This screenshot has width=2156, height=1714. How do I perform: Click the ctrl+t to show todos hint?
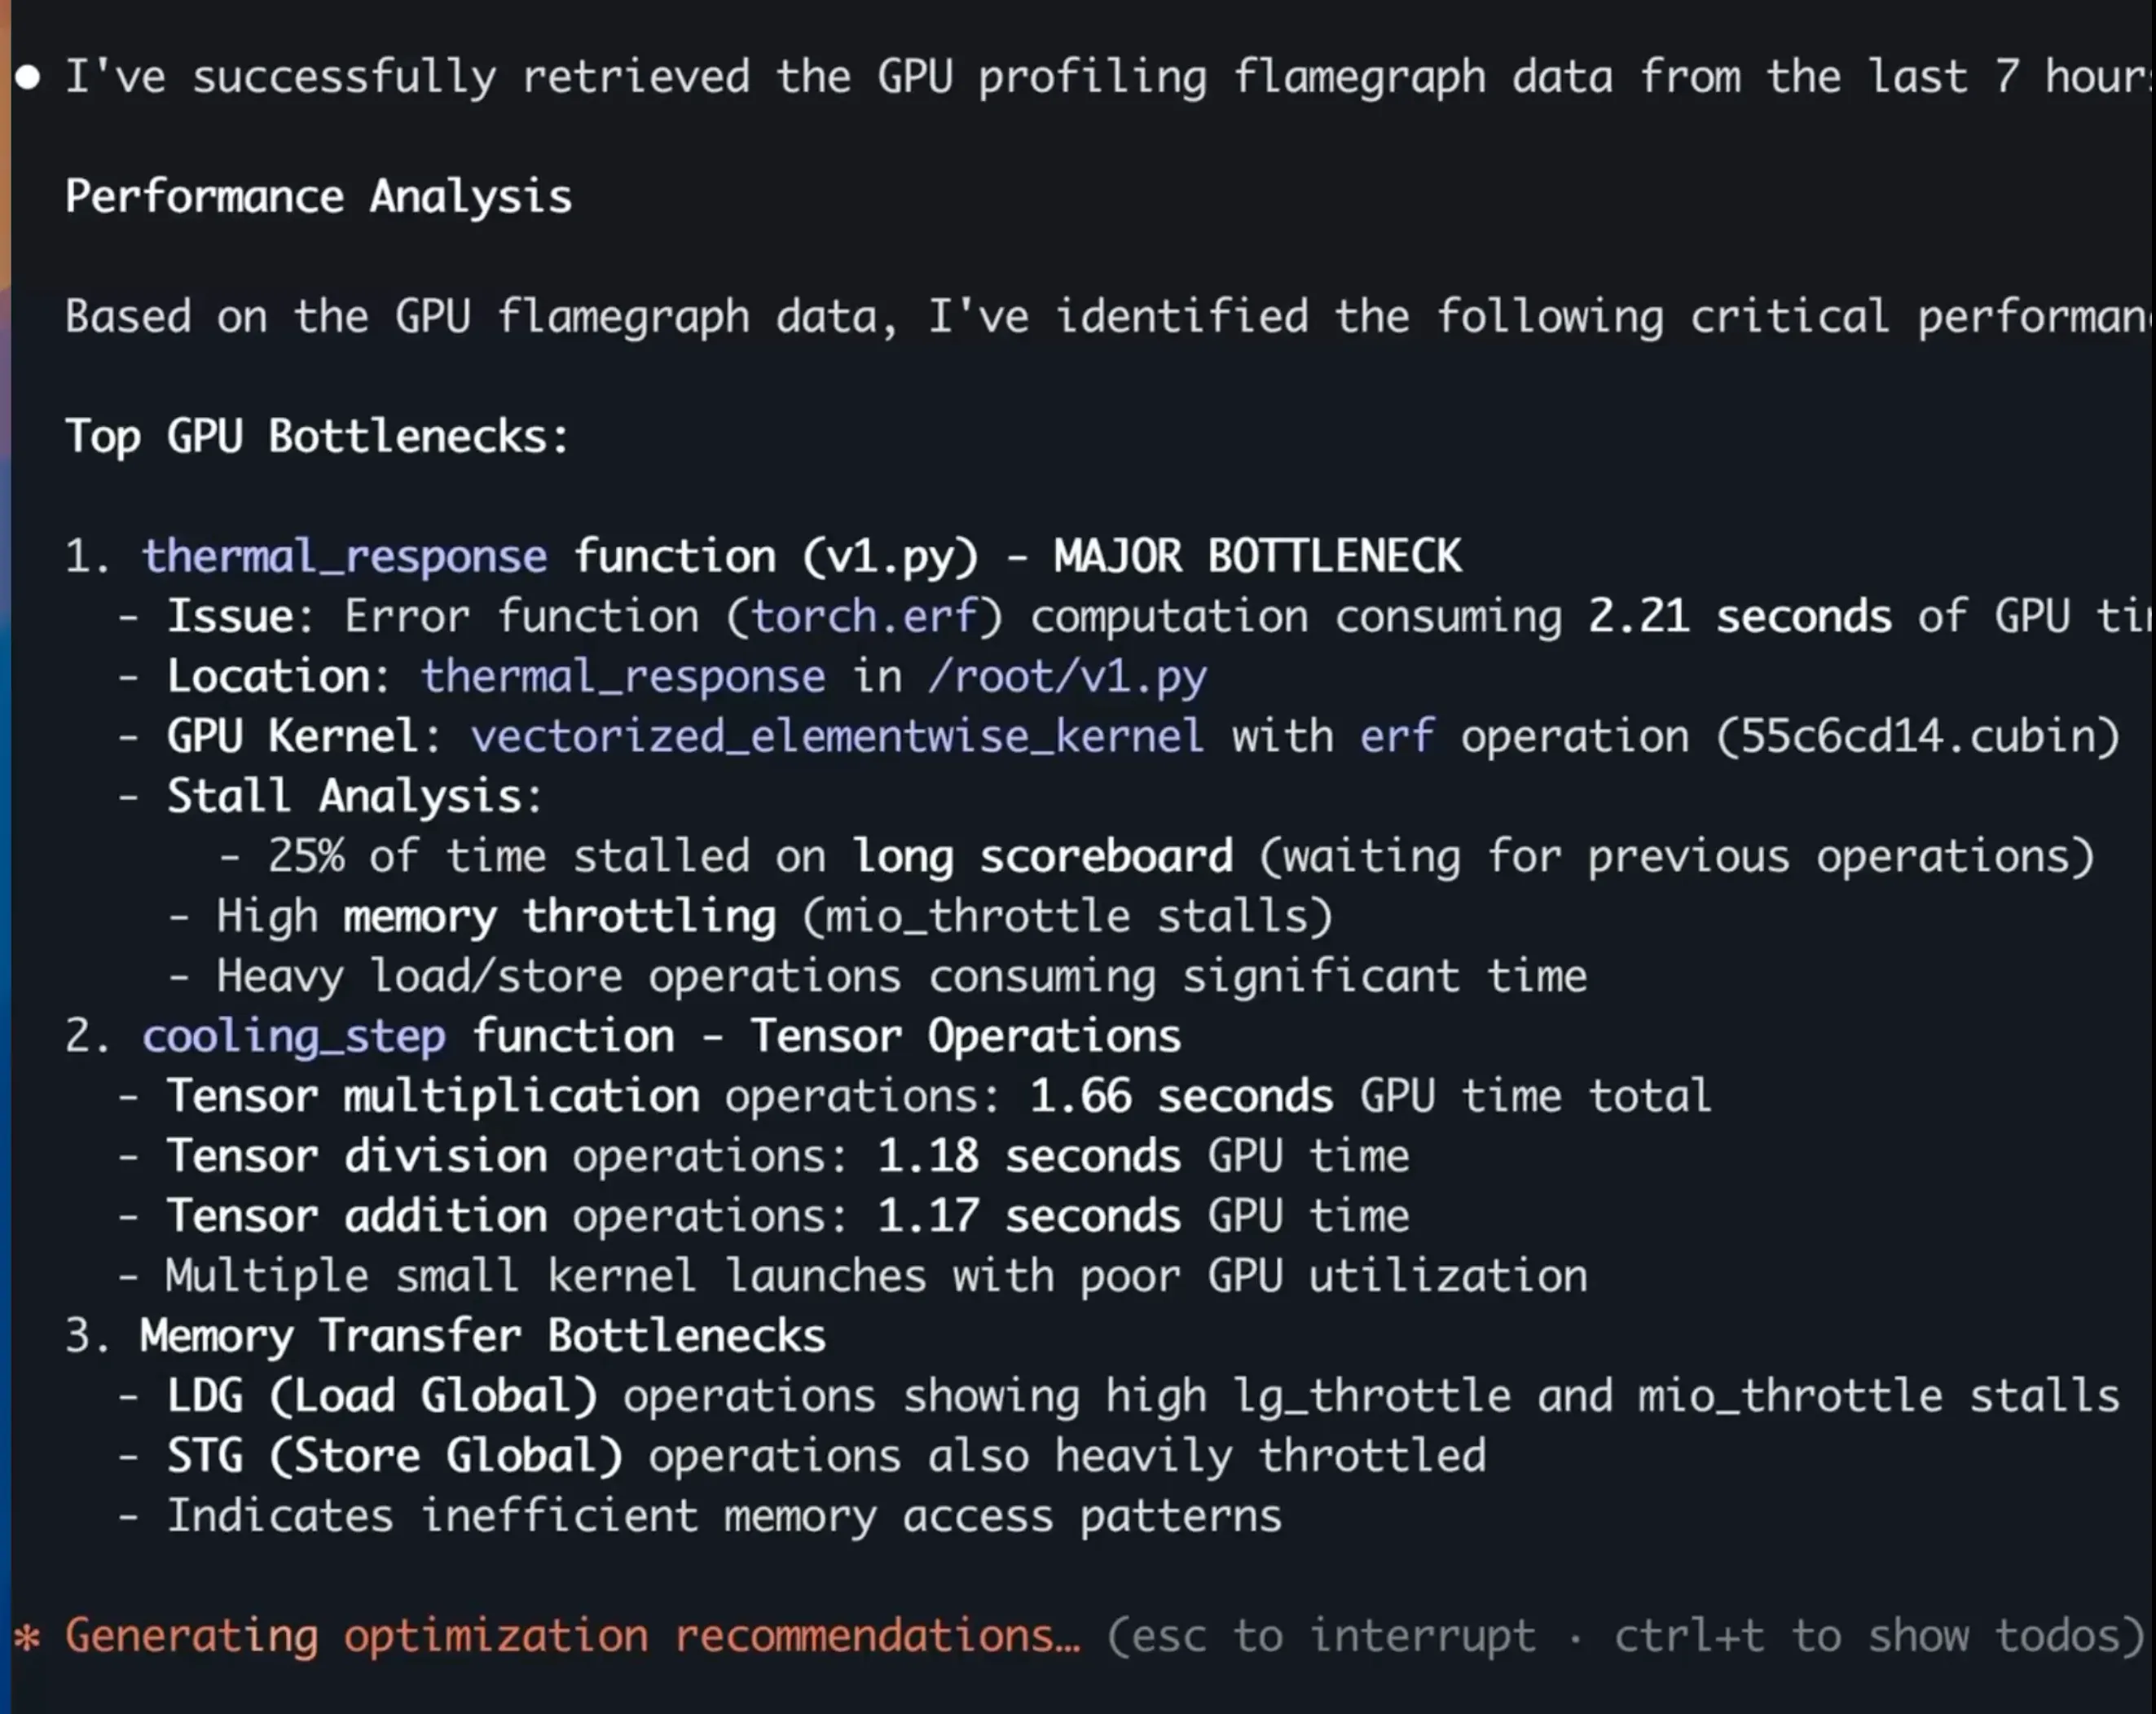(1866, 1636)
